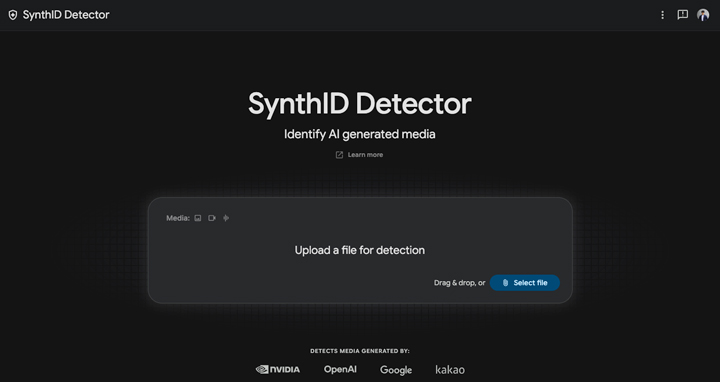Click the kakao logo

point(450,370)
